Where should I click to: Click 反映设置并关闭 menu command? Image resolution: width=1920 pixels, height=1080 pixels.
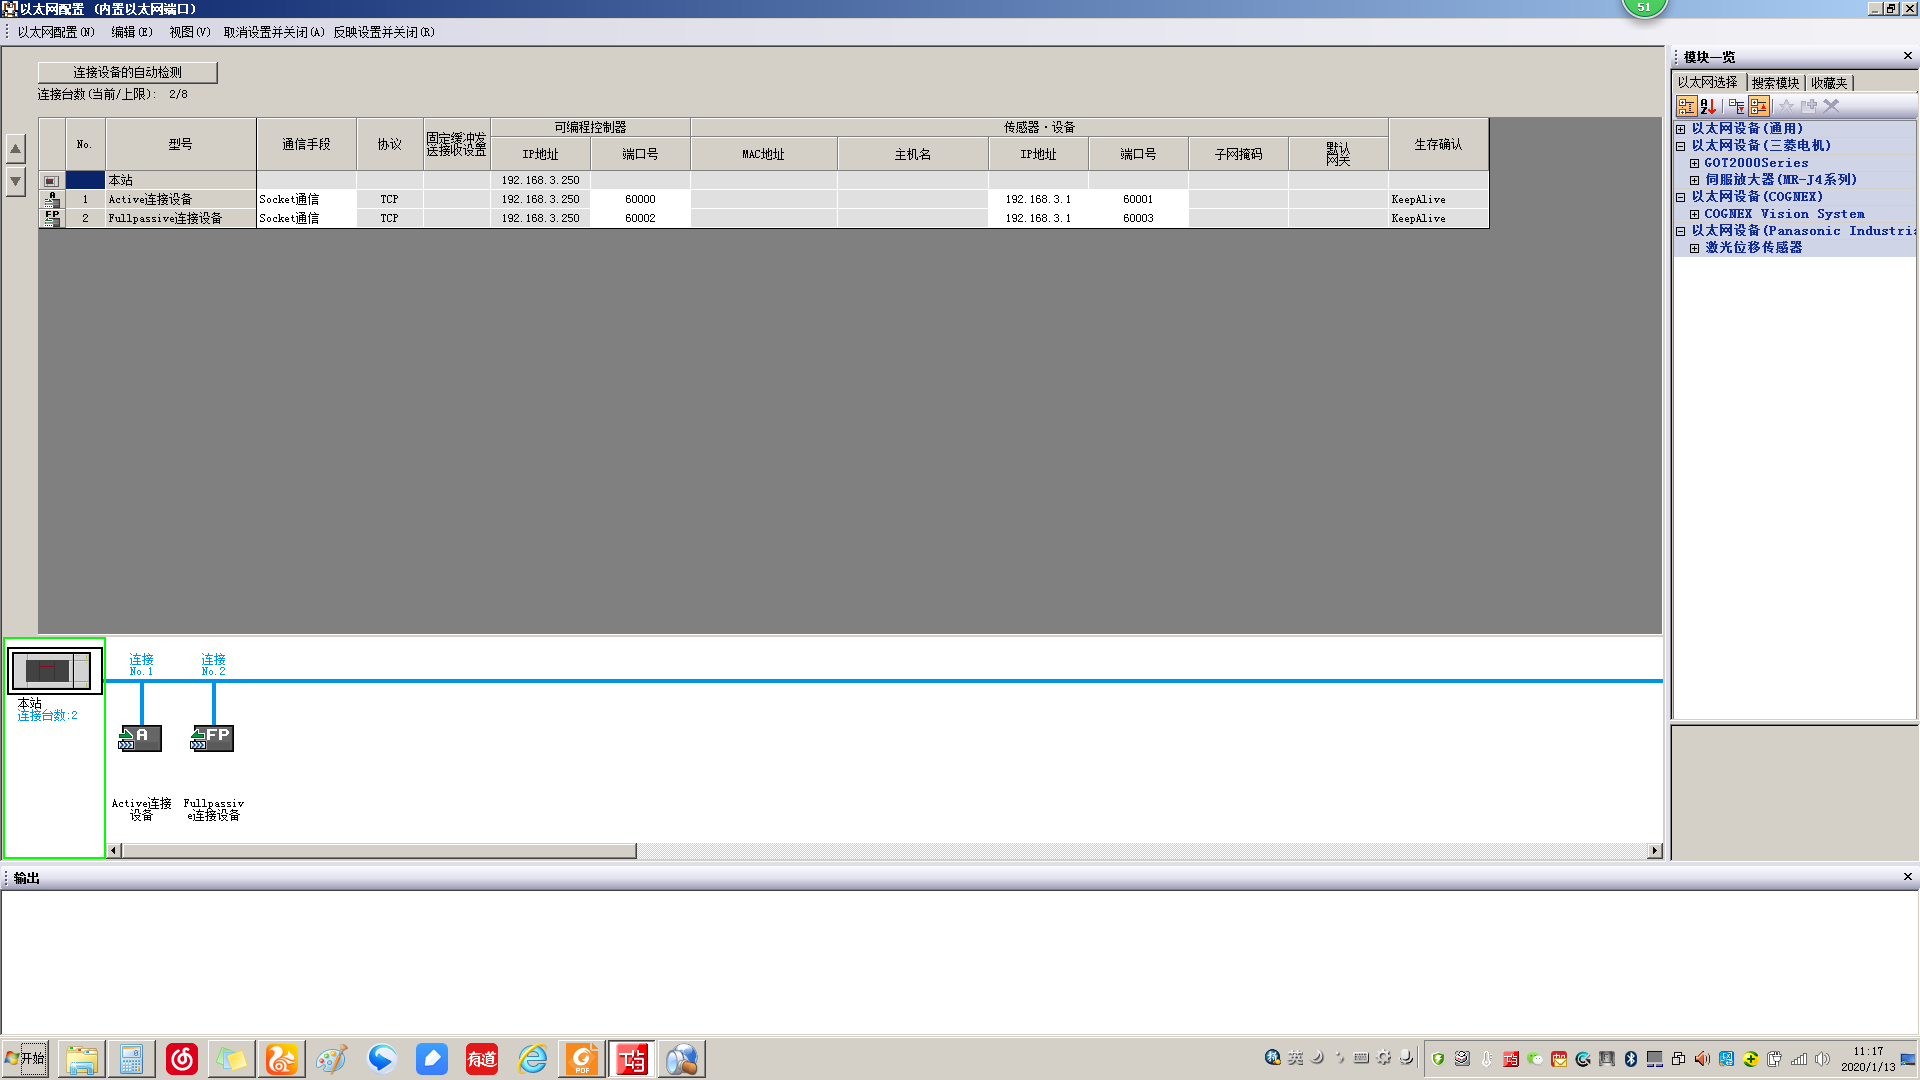point(383,32)
